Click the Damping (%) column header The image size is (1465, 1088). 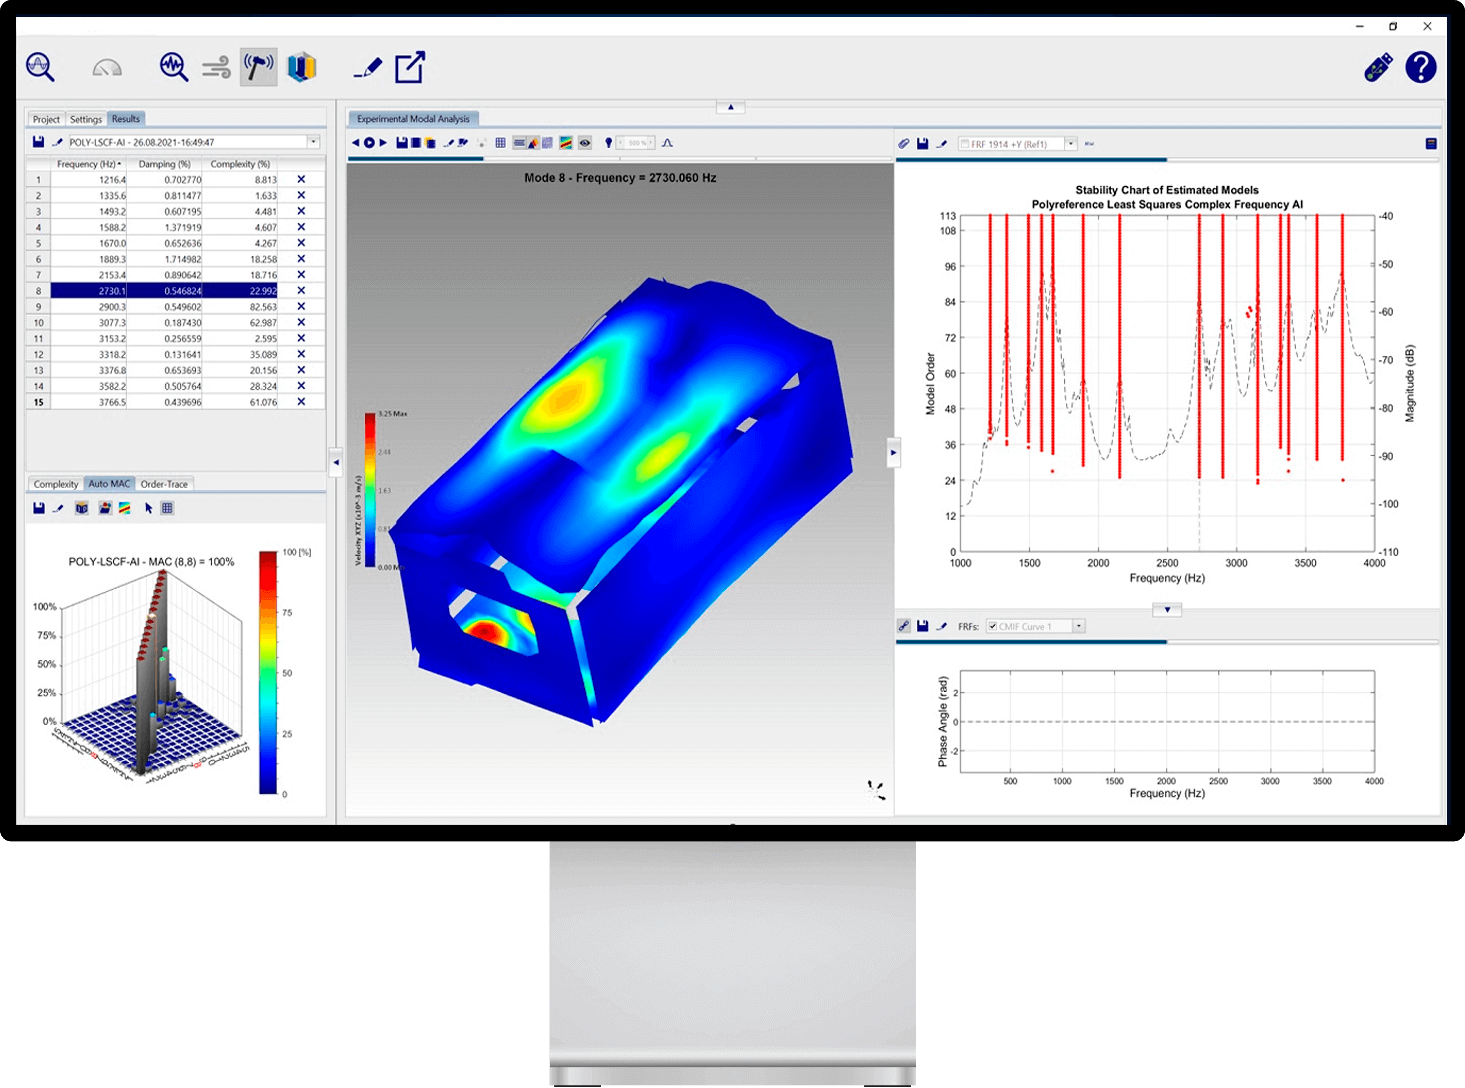coord(164,164)
